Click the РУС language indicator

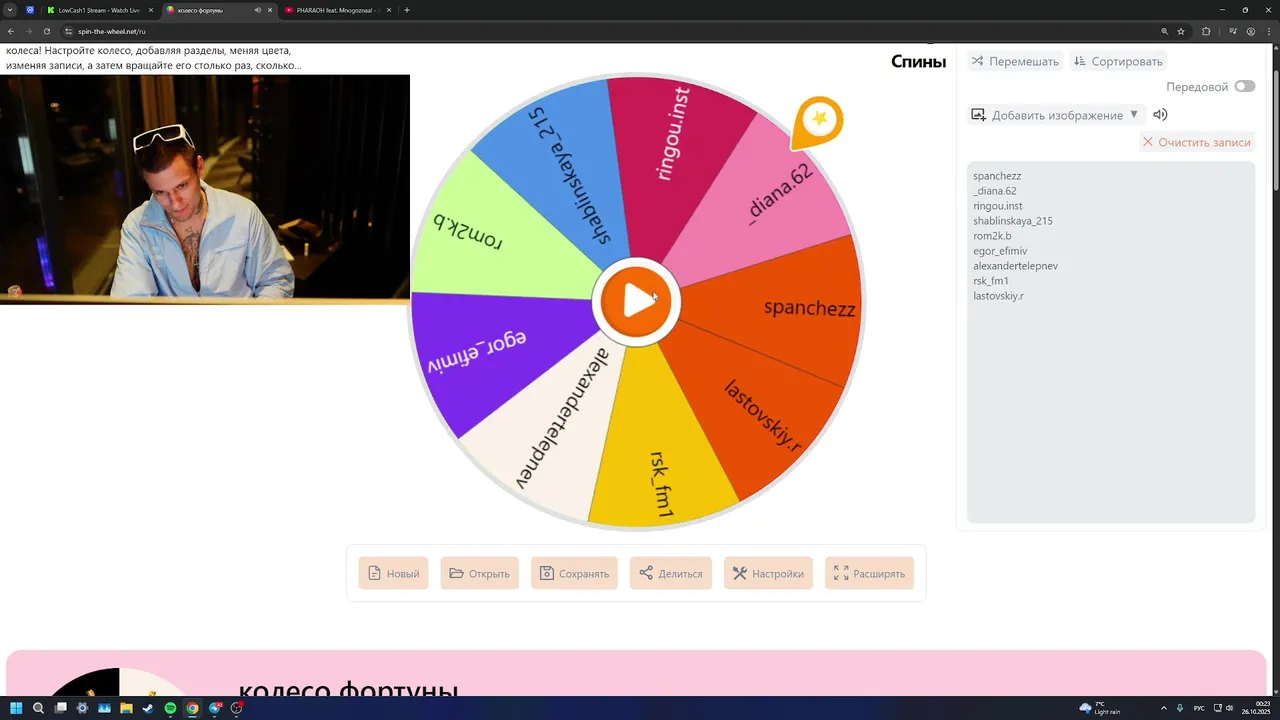(1199, 708)
